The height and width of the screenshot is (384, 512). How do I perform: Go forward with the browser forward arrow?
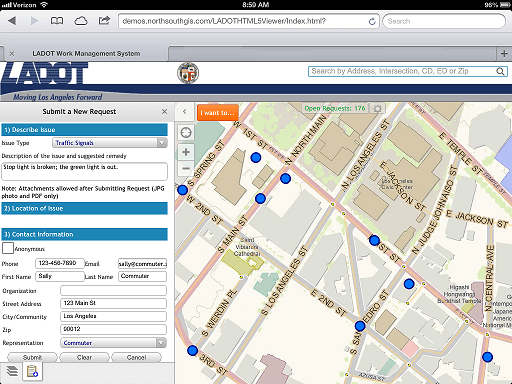pos(34,21)
